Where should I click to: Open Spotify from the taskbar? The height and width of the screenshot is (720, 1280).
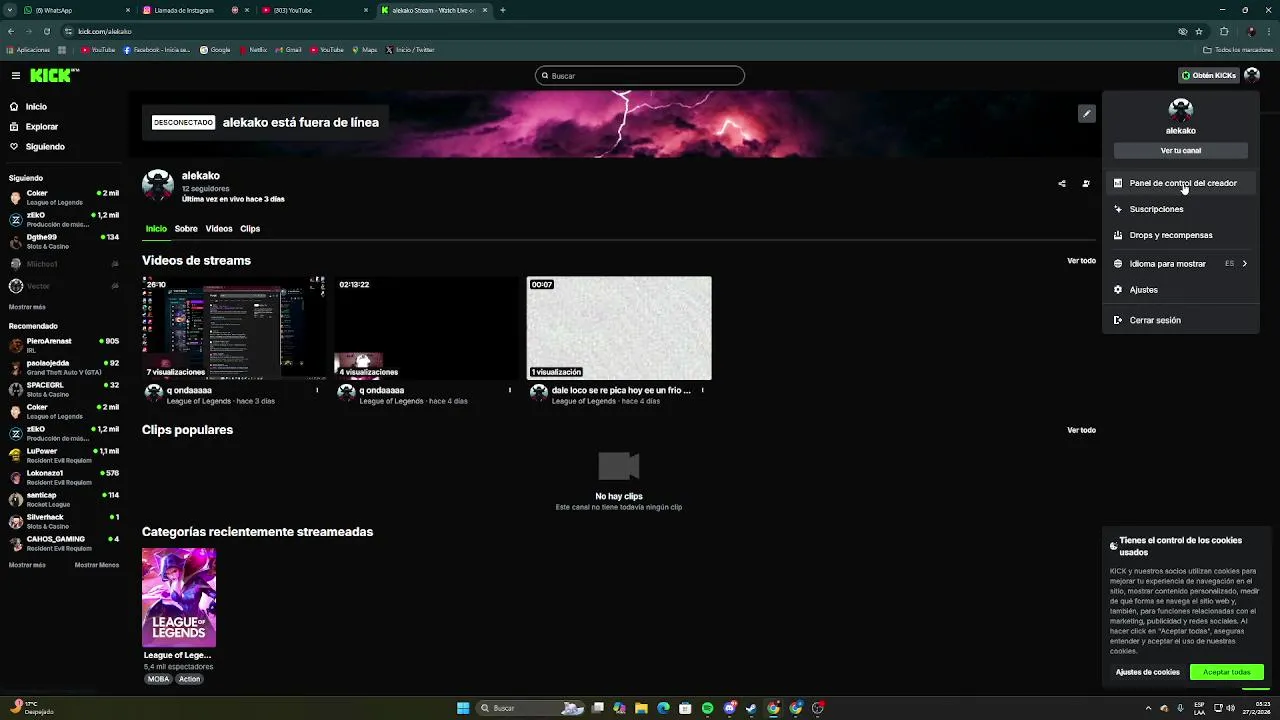707,708
